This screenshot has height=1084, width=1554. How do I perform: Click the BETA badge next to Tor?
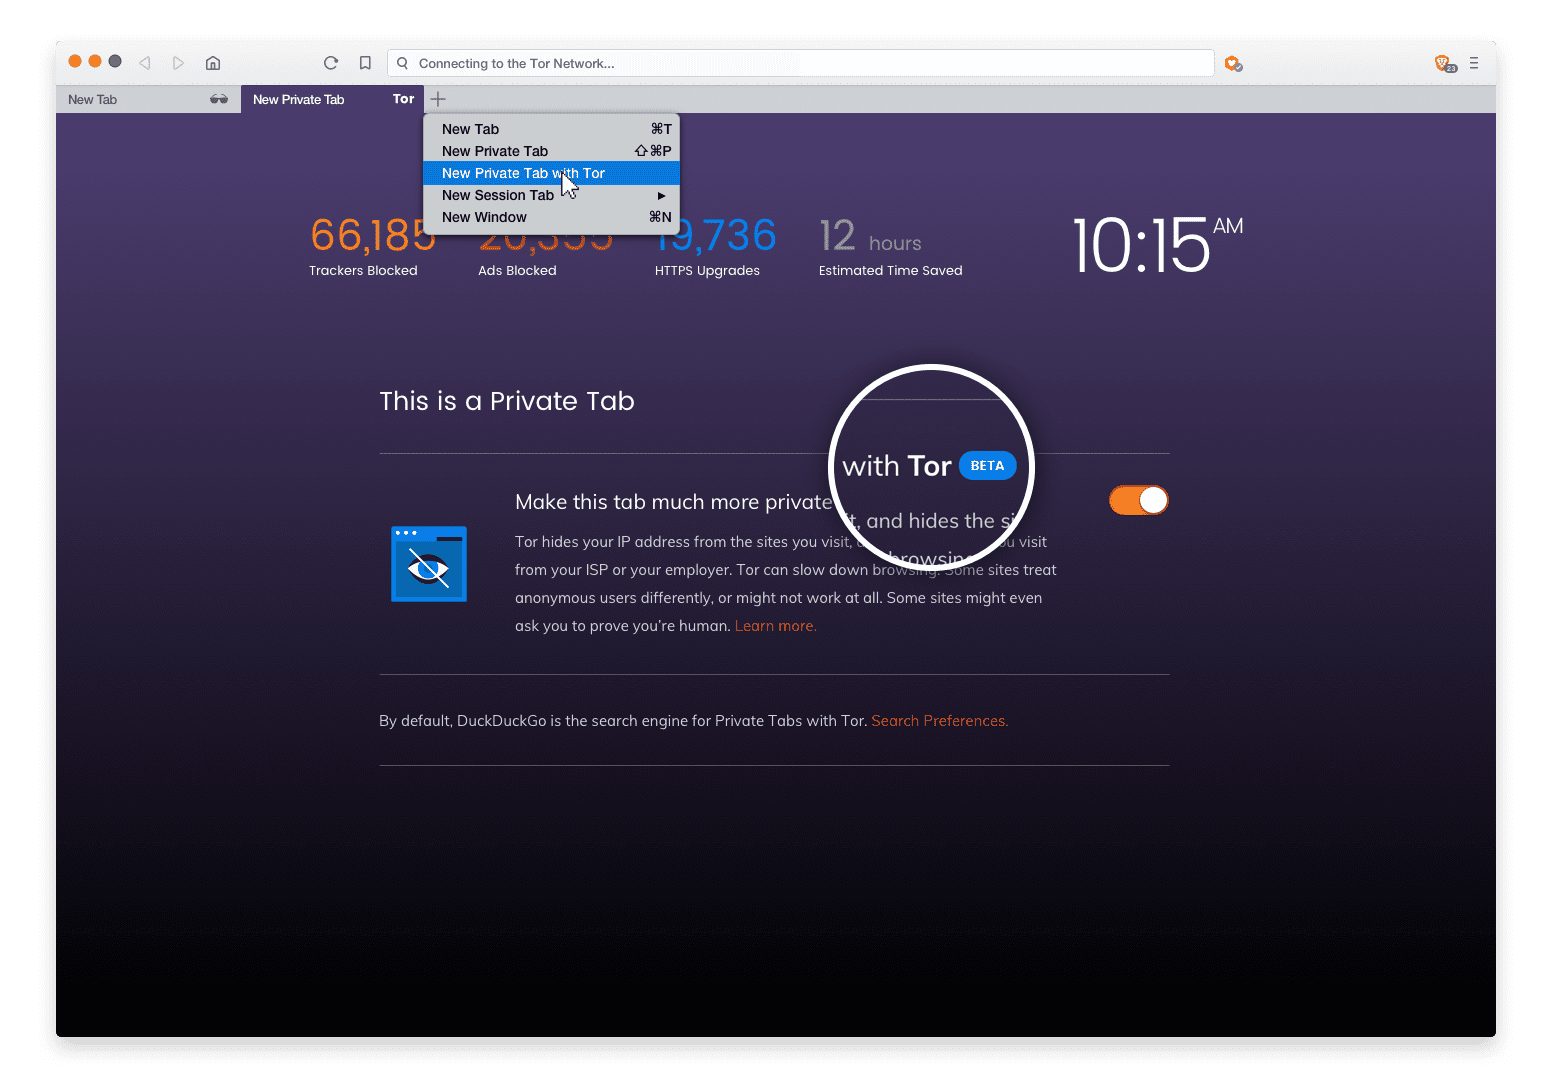point(987,466)
